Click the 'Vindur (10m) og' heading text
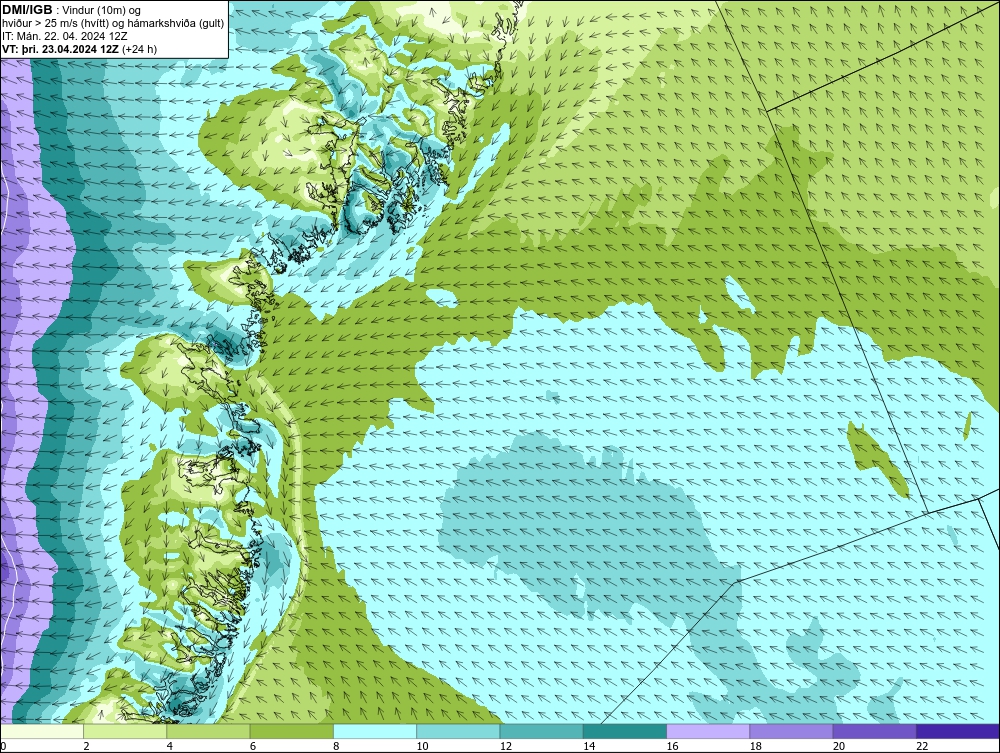Viewport: 1000px width, 753px height. (x=103, y=11)
